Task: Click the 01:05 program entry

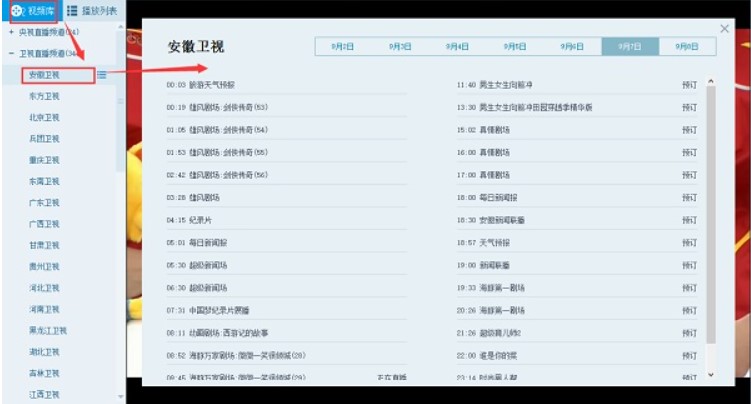Action: [217, 130]
